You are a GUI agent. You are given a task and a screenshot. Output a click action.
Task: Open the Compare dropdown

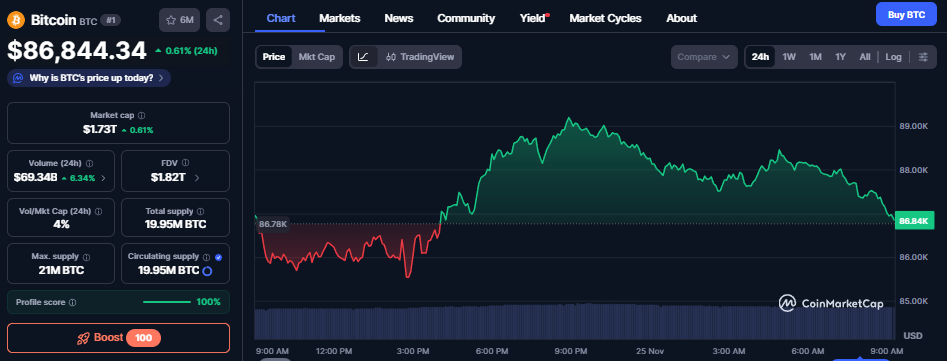[704, 57]
